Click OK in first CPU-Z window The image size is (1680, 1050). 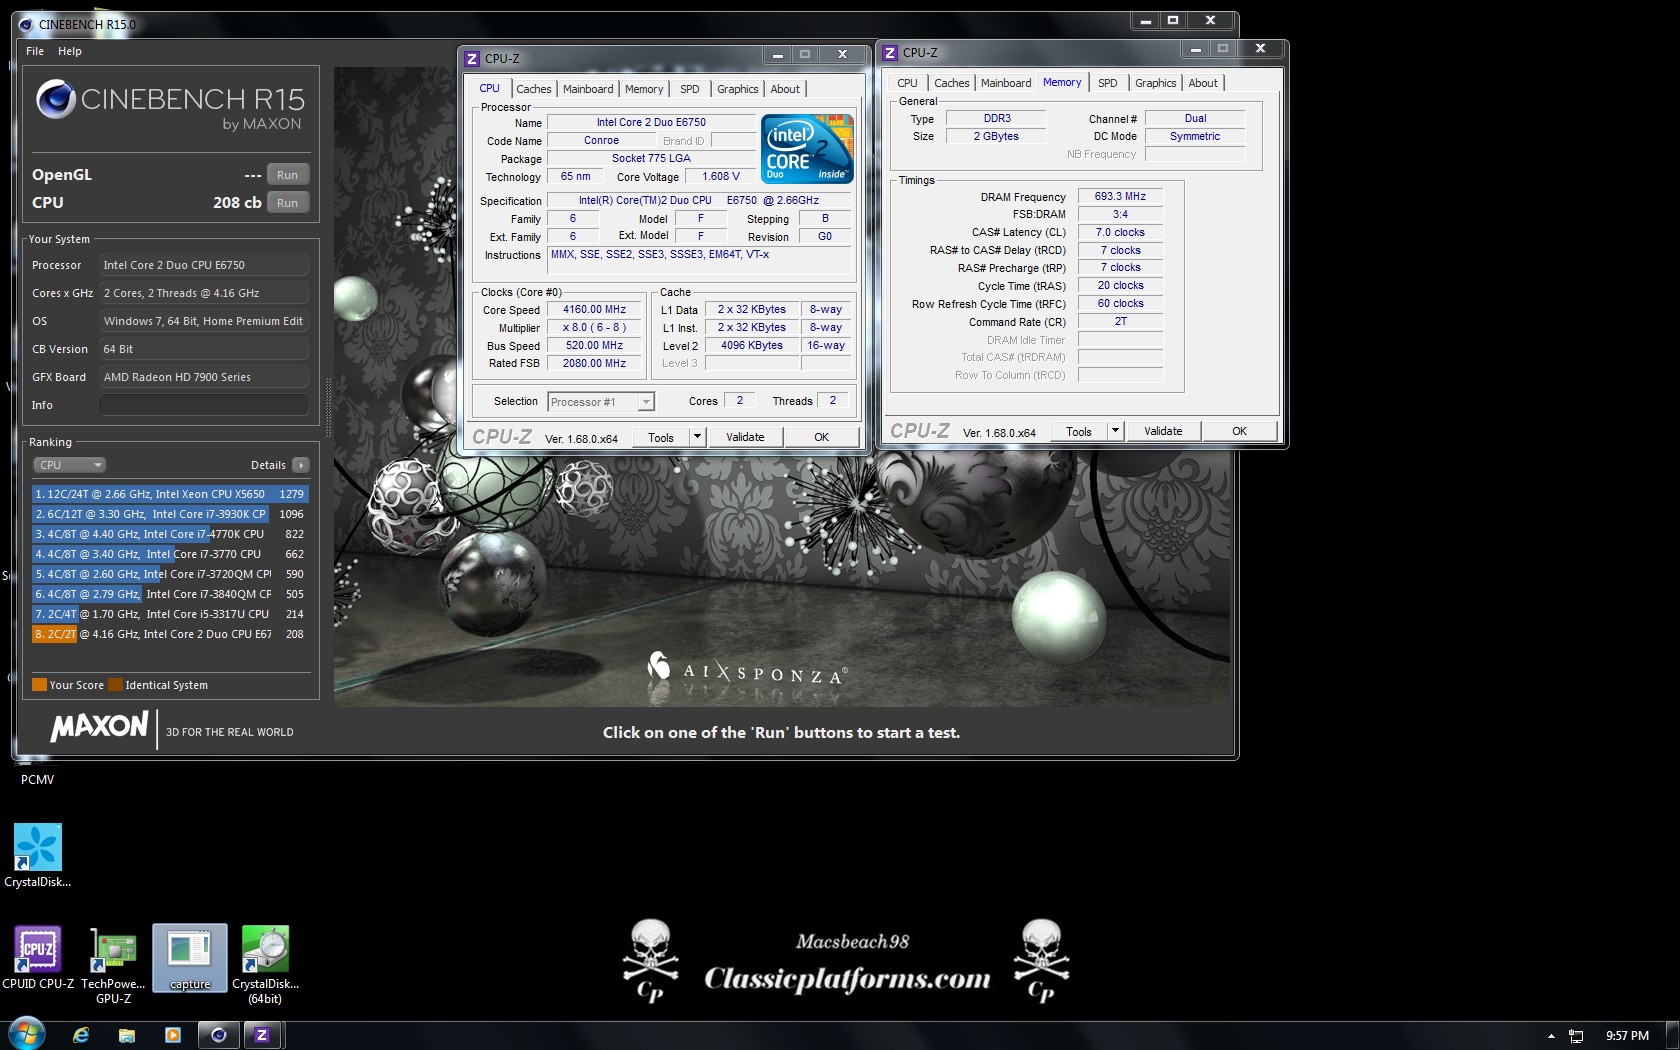coord(821,437)
